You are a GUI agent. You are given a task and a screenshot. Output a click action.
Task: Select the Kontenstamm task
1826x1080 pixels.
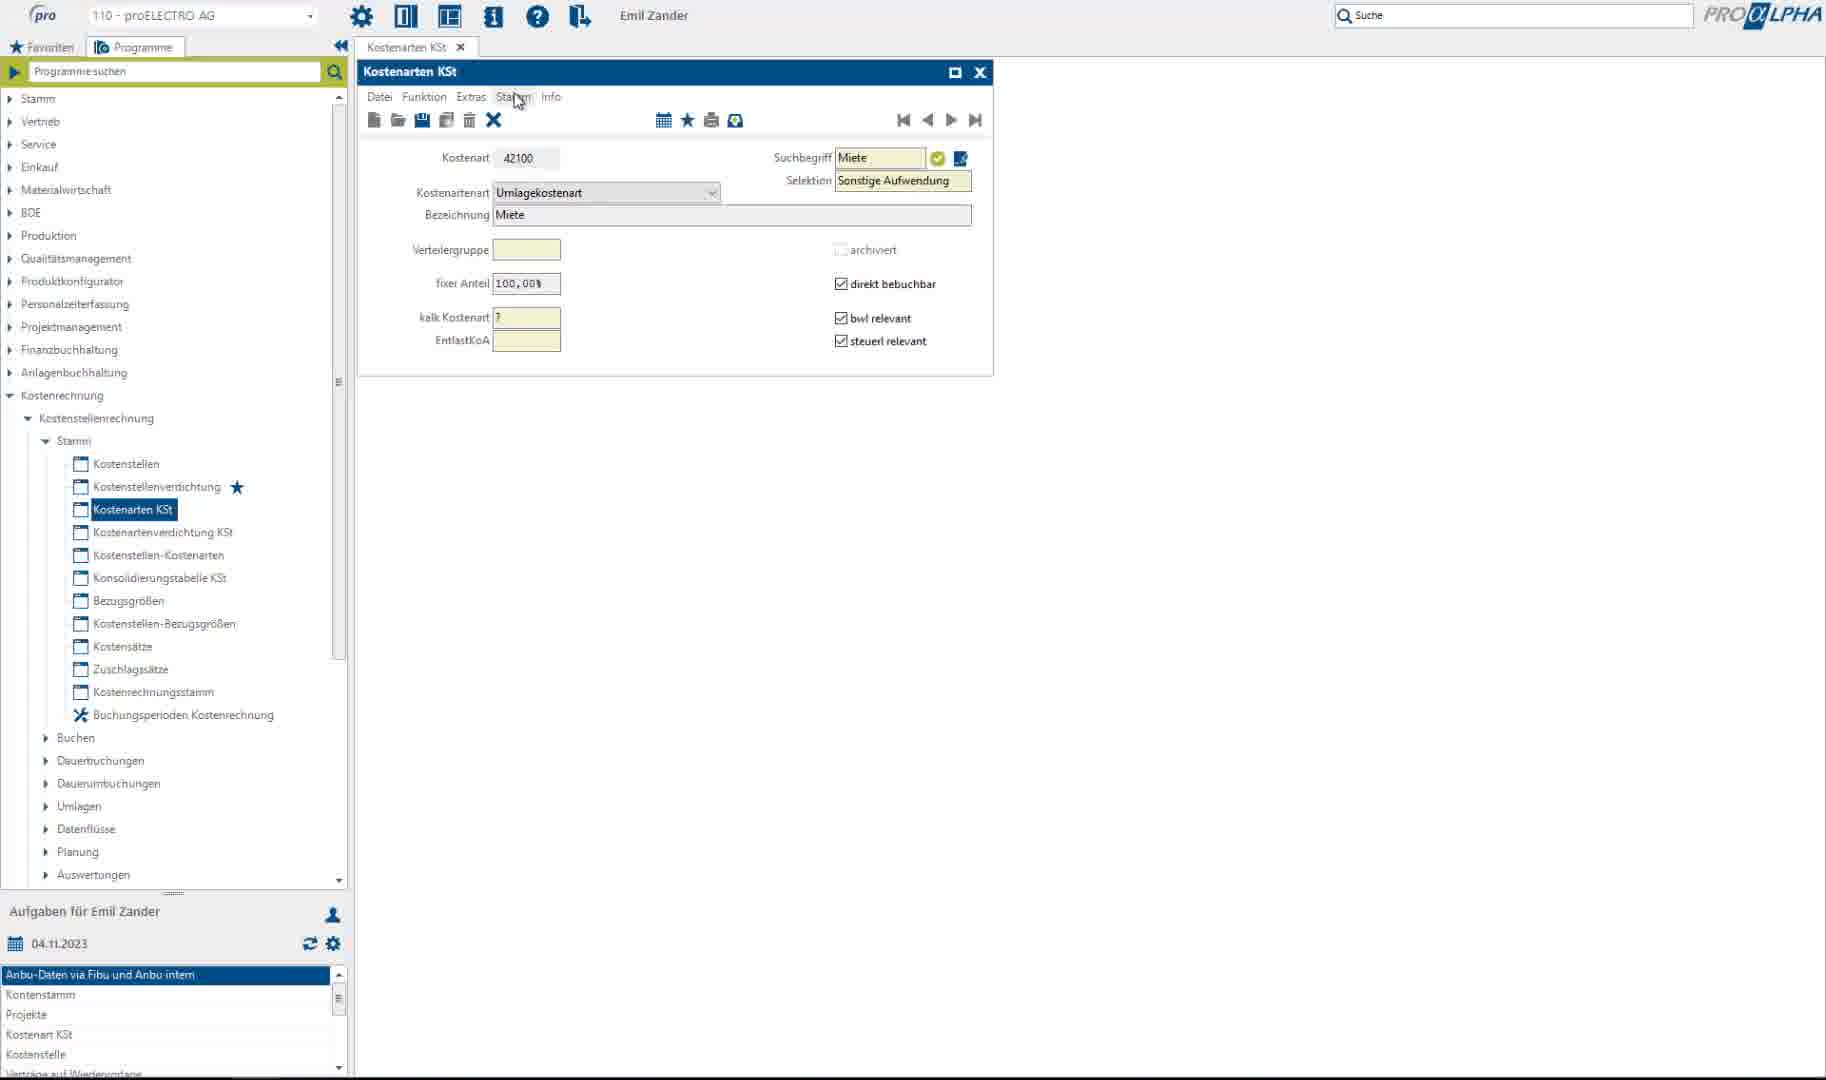pos(165,995)
